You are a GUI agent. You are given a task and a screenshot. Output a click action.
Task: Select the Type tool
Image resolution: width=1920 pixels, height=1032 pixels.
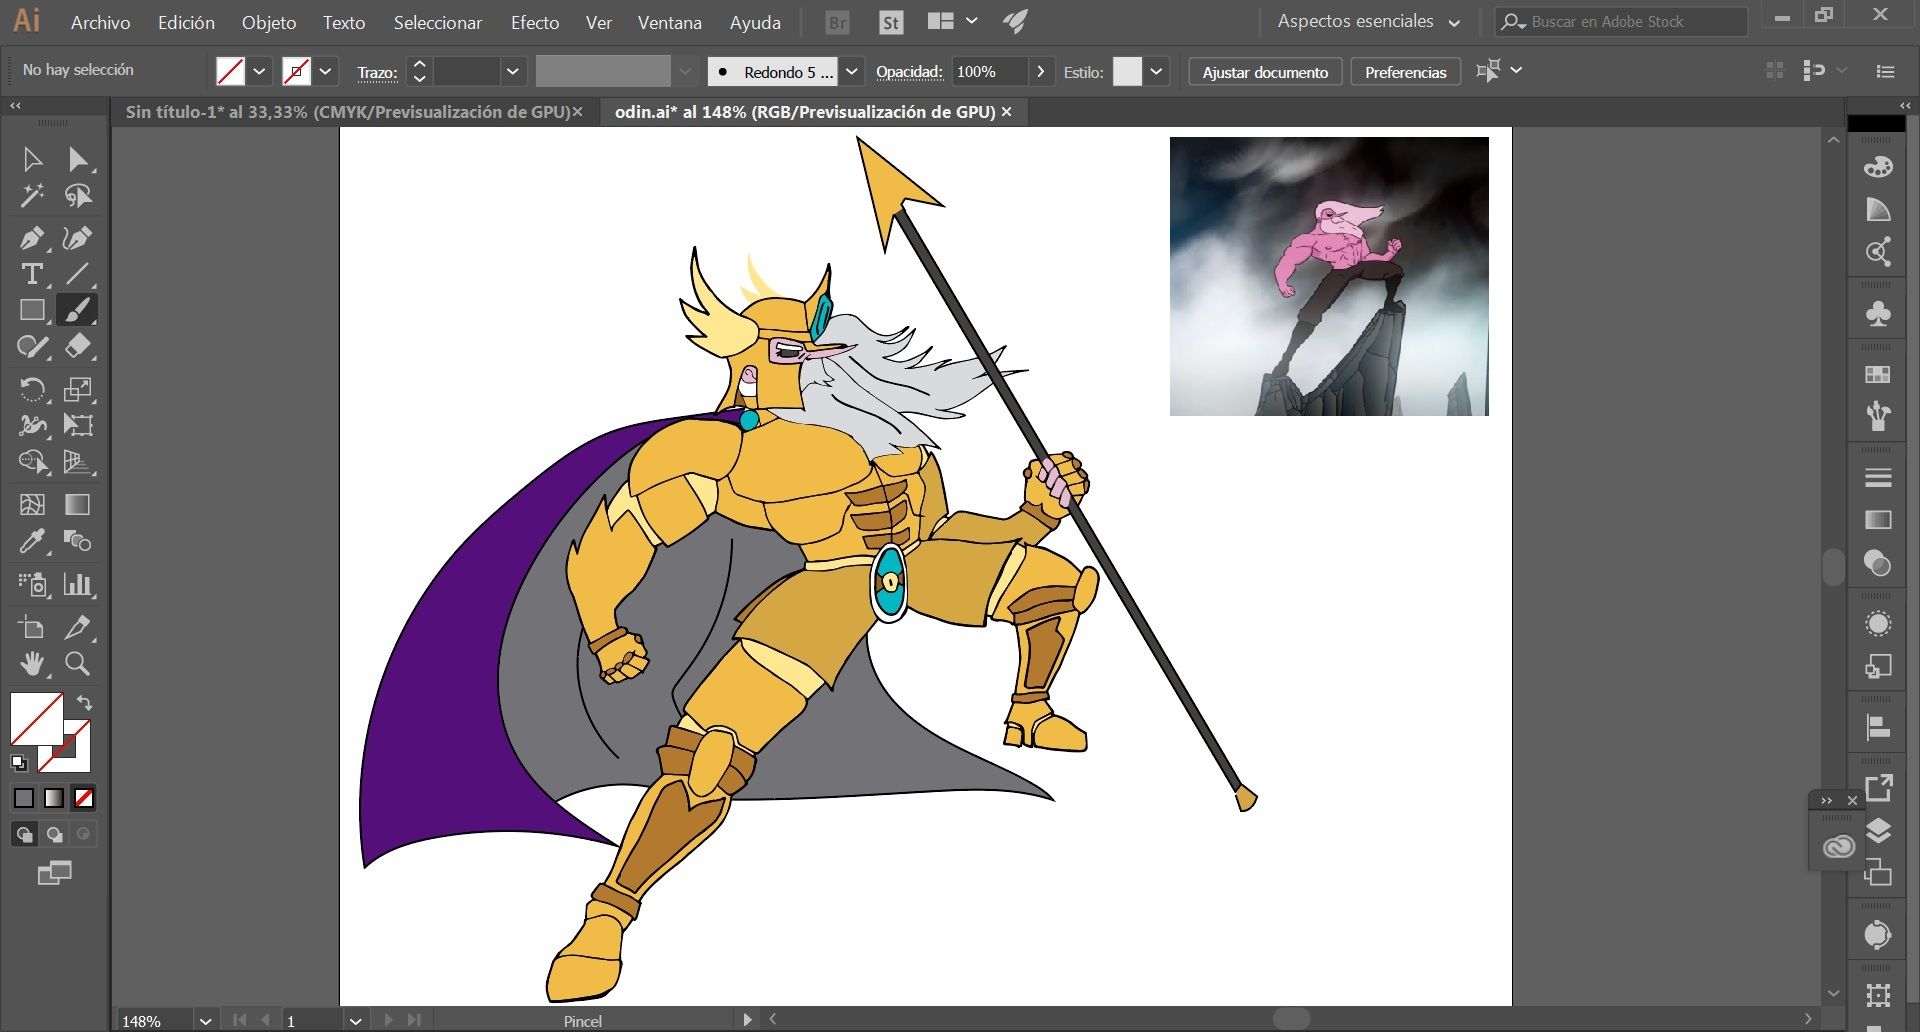point(31,274)
